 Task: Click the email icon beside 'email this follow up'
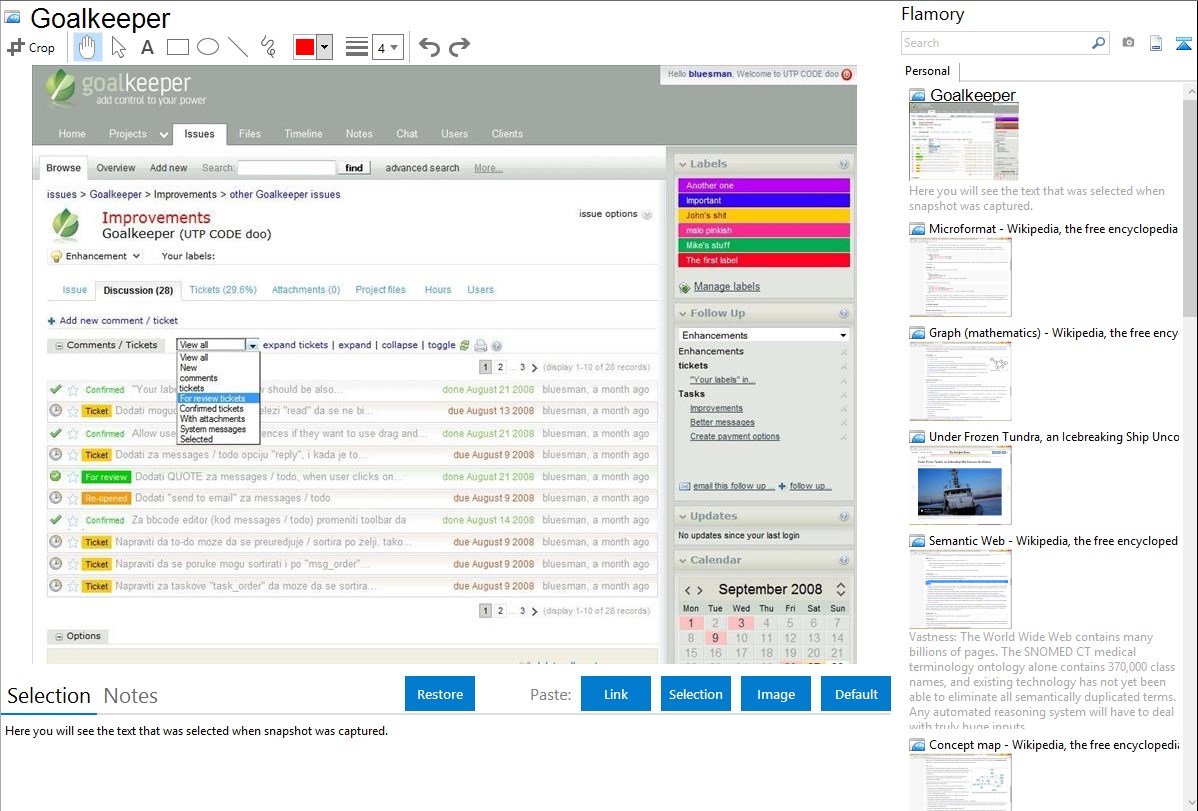tap(685, 486)
